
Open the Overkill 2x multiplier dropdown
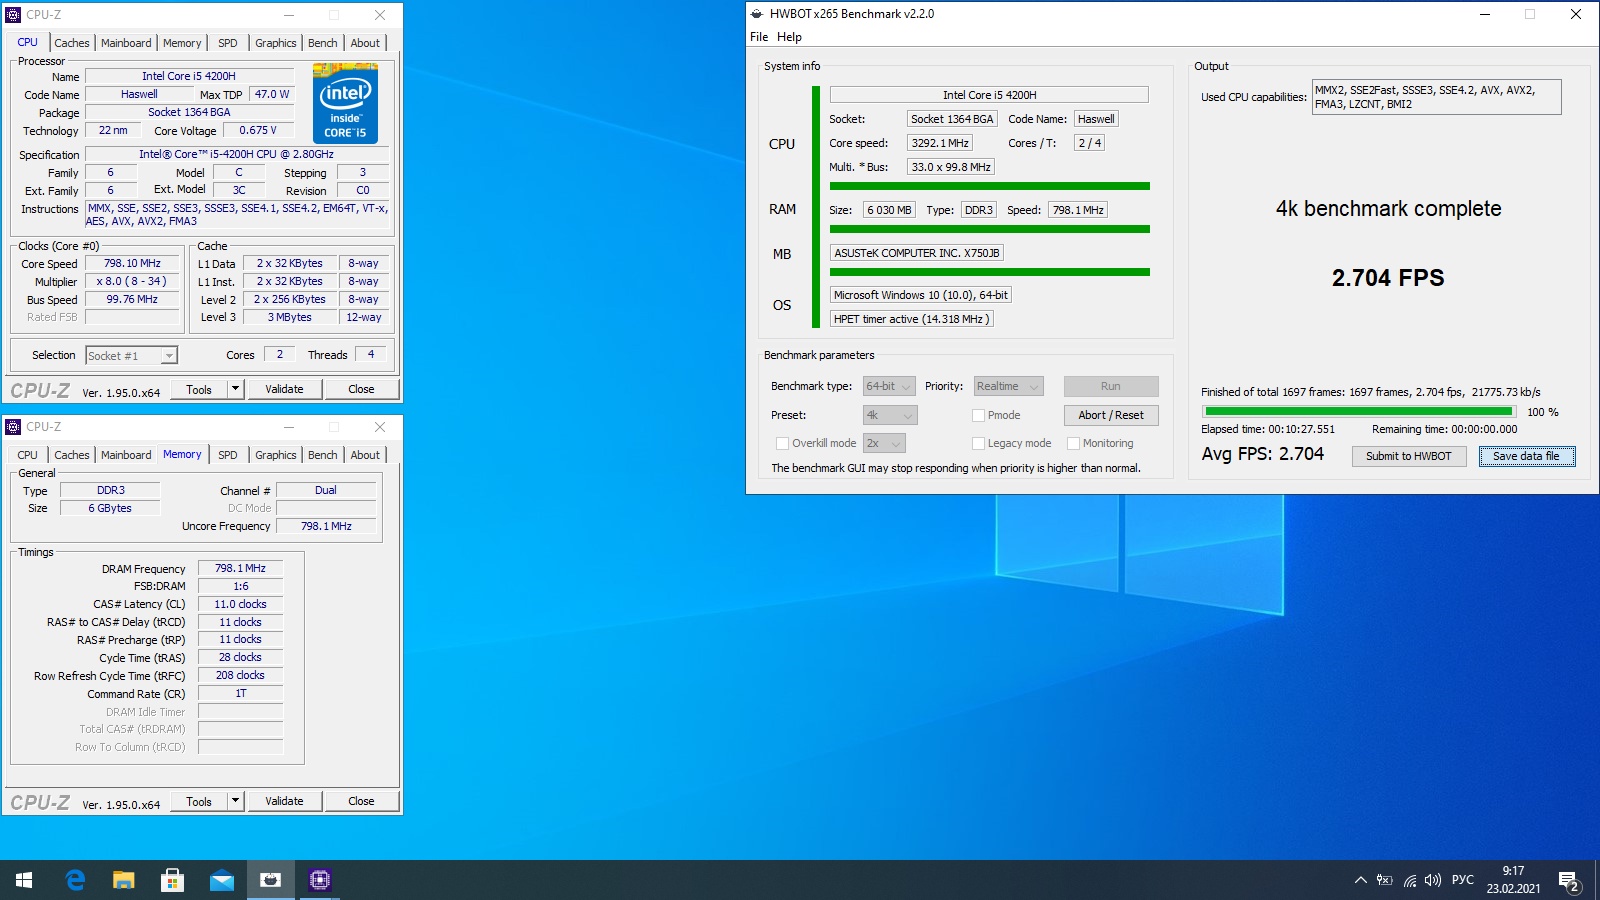[884, 443]
